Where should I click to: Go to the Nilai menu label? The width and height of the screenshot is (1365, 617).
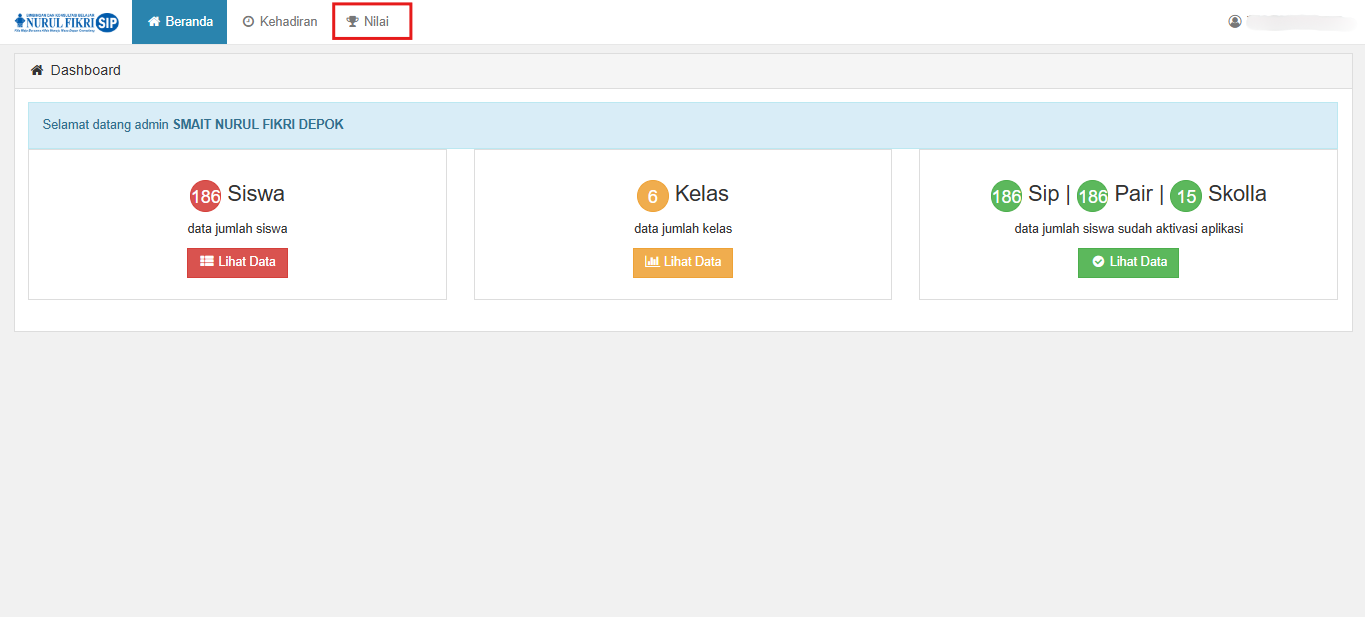pyautogui.click(x=376, y=22)
